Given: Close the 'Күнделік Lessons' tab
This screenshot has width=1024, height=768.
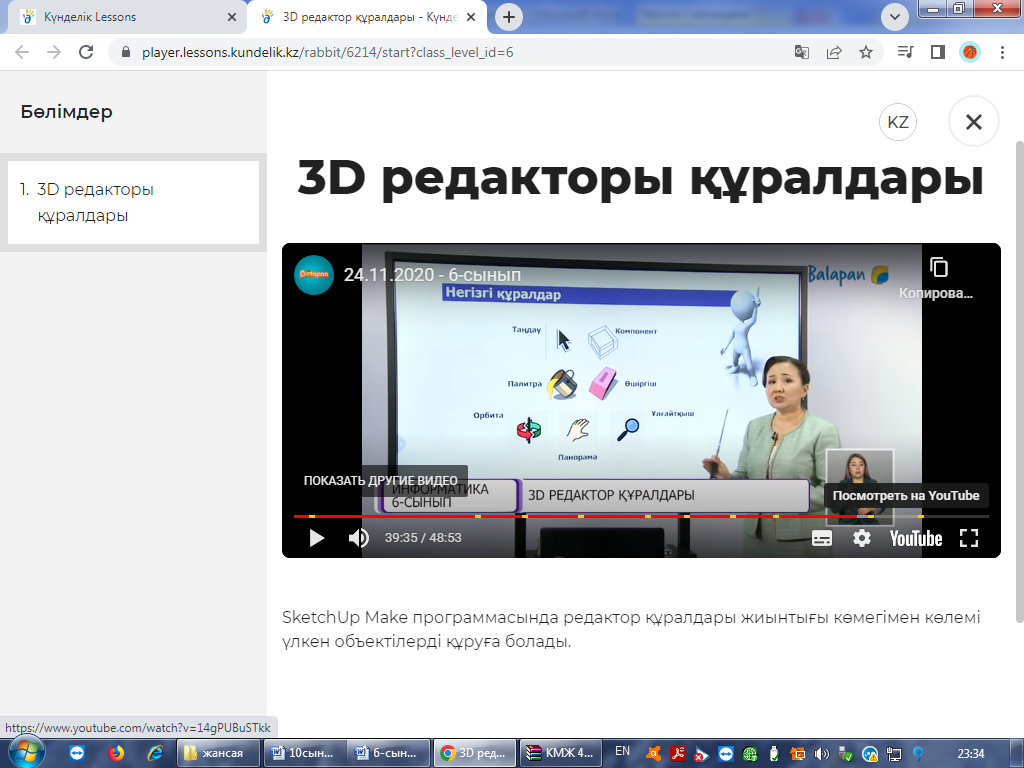Looking at the screenshot, I should [x=231, y=17].
